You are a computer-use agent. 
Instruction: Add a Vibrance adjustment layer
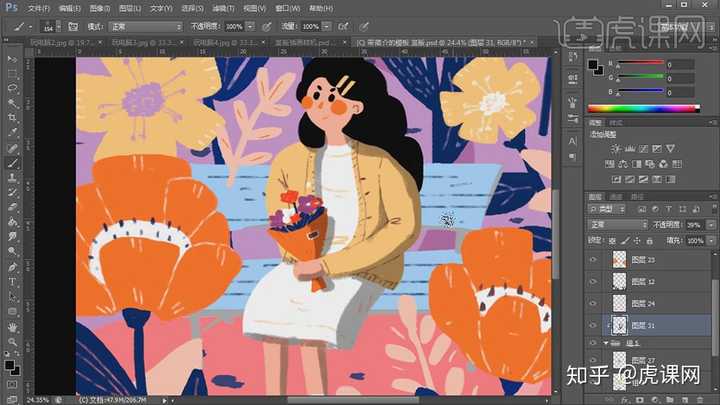(670, 148)
